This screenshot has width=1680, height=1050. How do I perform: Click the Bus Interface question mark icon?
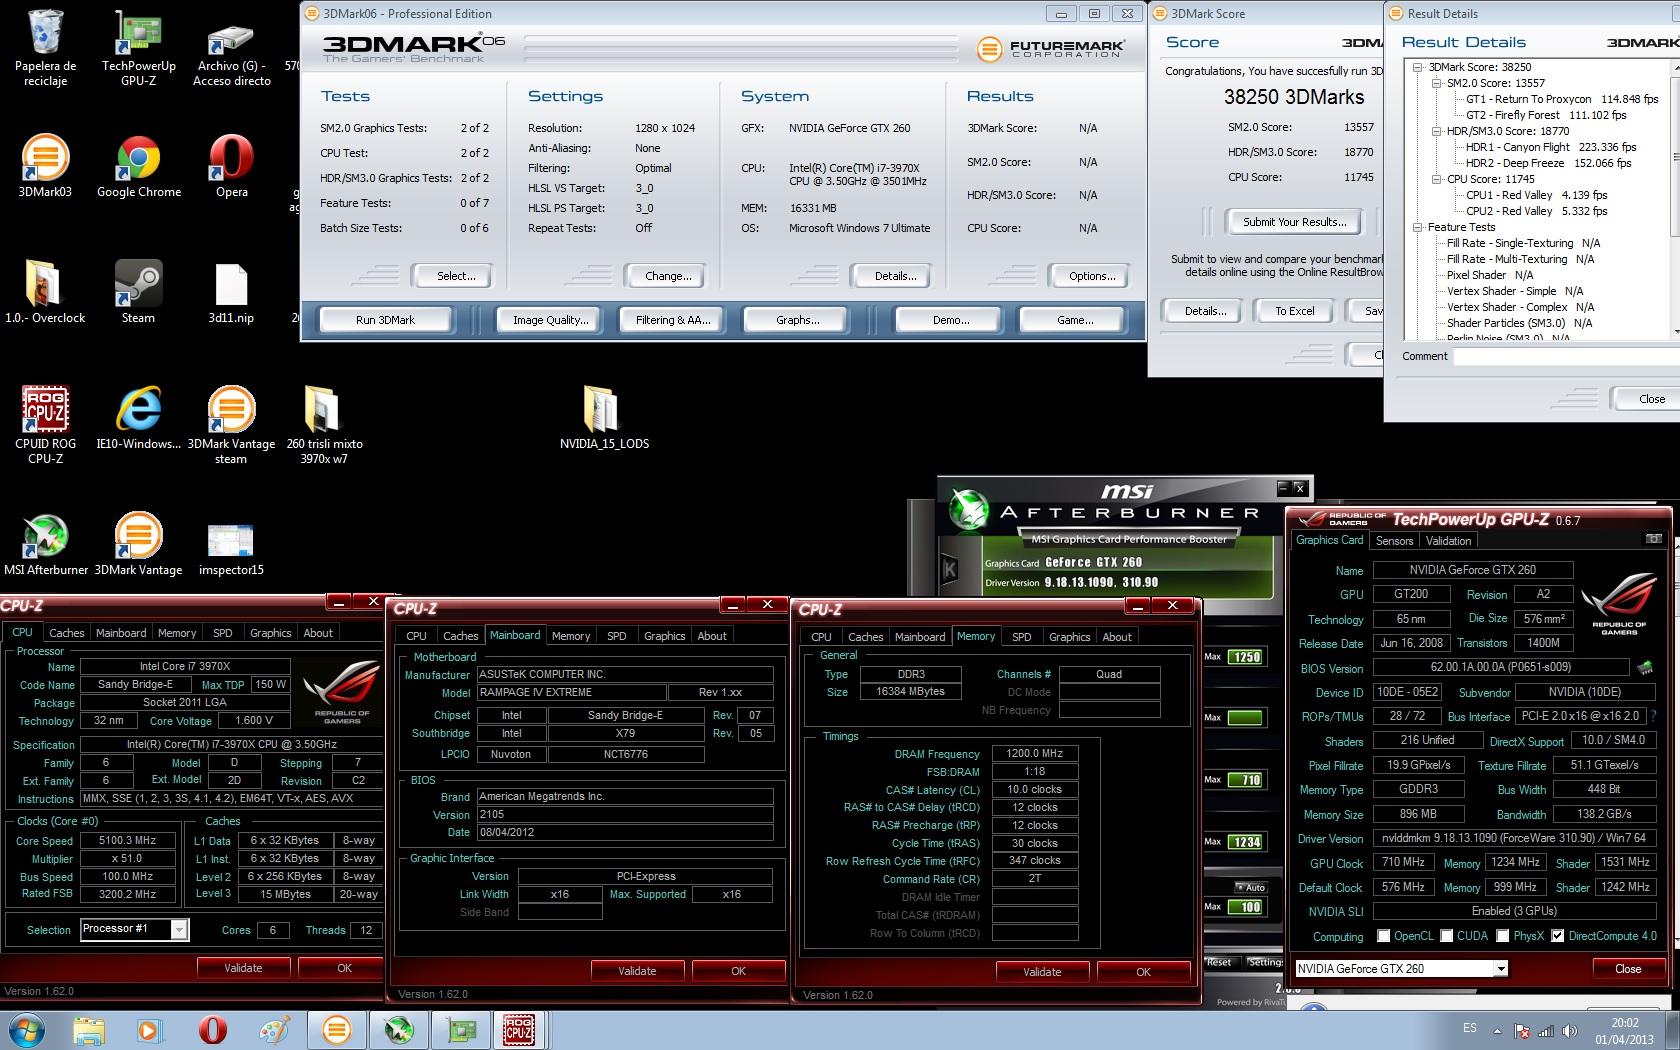[x=1653, y=716]
